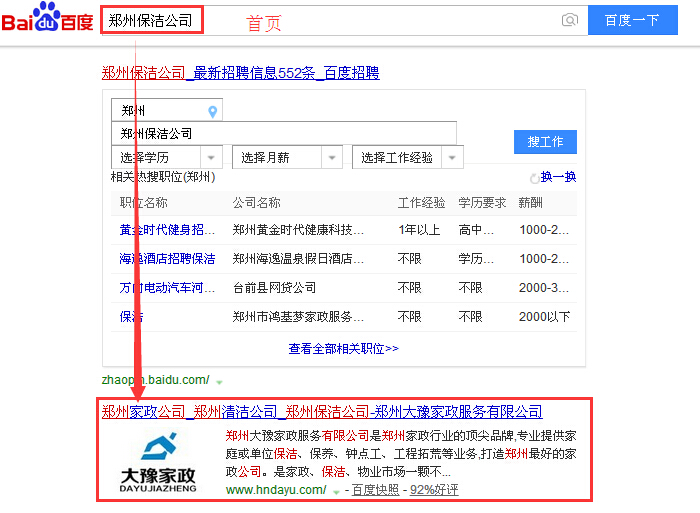The width and height of the screenshot is (700, 513).
Task: Focus the 郑州 city input field
Action: (167, 110)
